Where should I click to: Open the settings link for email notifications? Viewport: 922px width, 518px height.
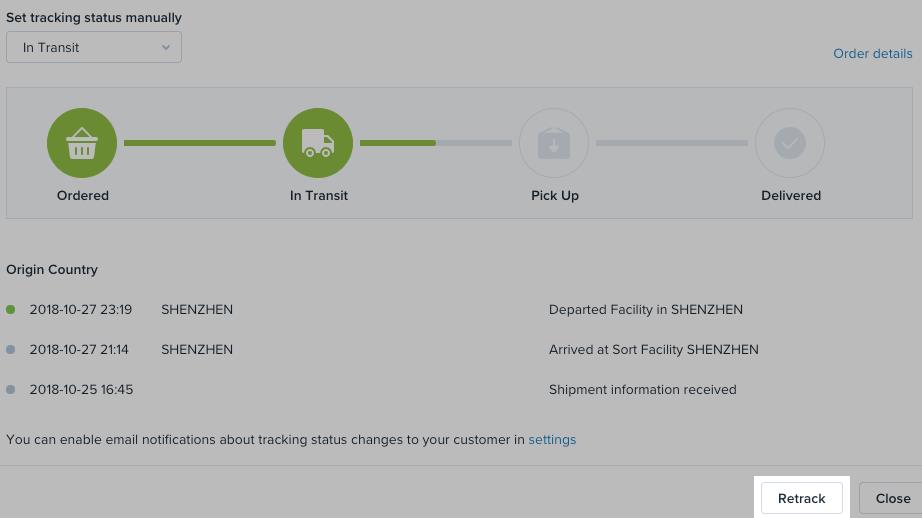point(552,440)
